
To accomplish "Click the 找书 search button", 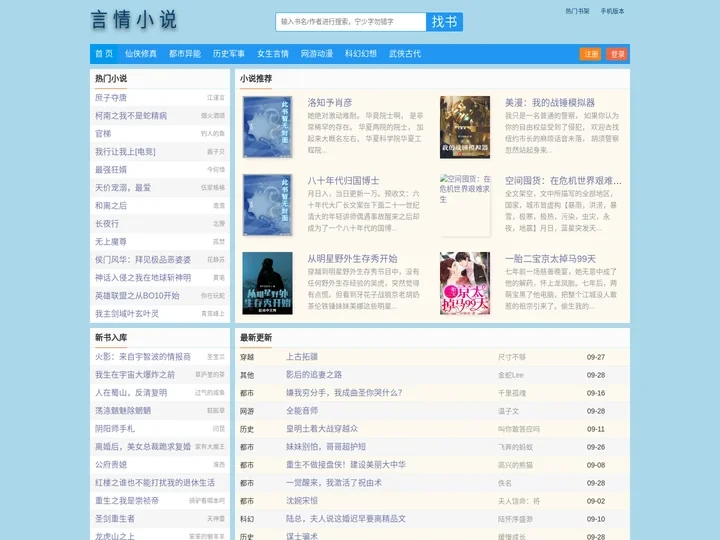I will (444, 22).
